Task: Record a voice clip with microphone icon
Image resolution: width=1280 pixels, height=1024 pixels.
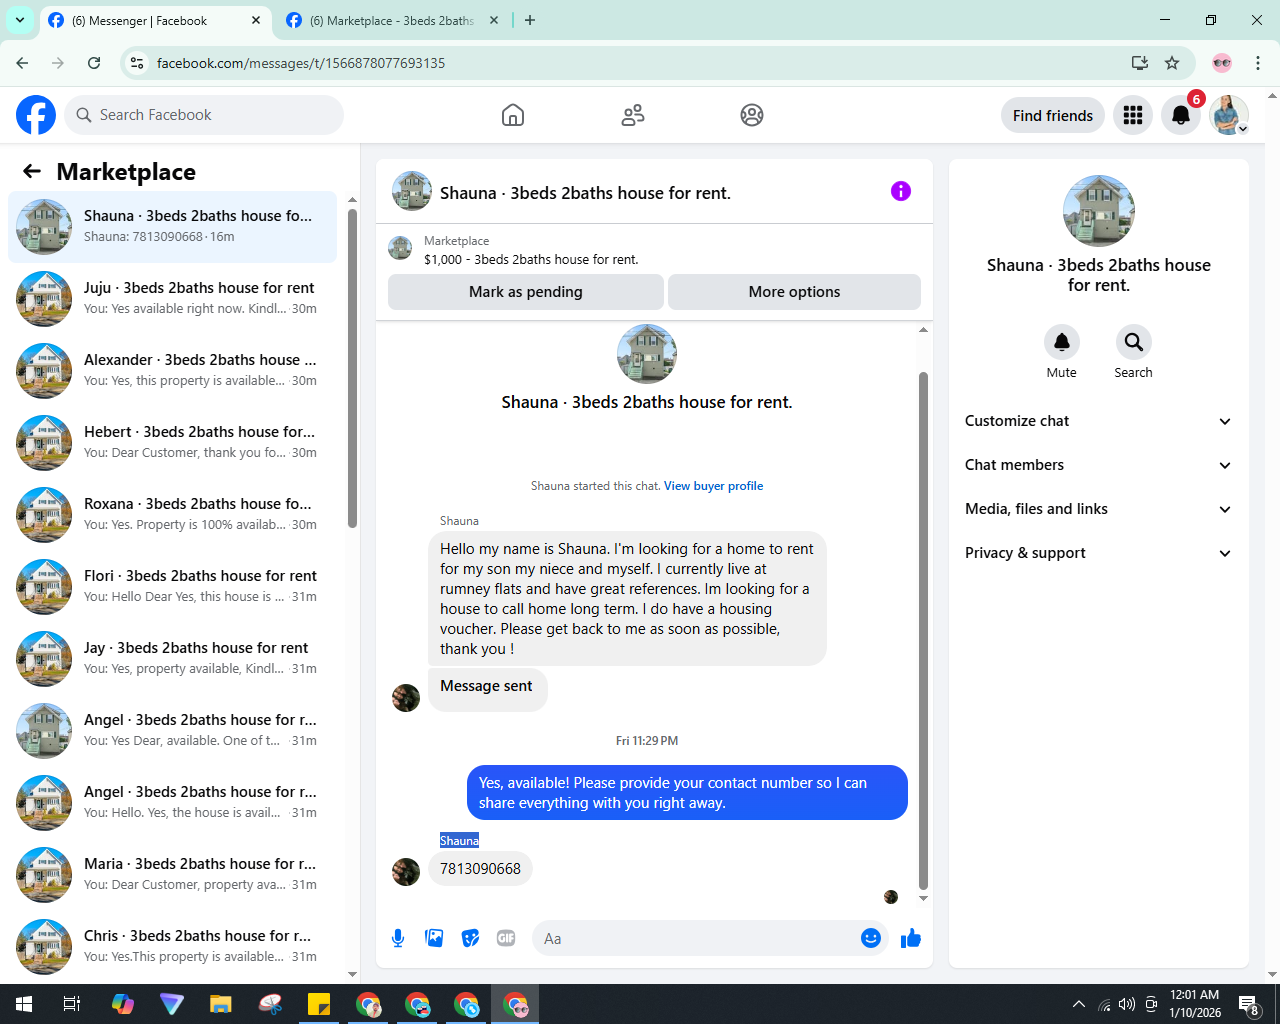Action: (398, 938)
